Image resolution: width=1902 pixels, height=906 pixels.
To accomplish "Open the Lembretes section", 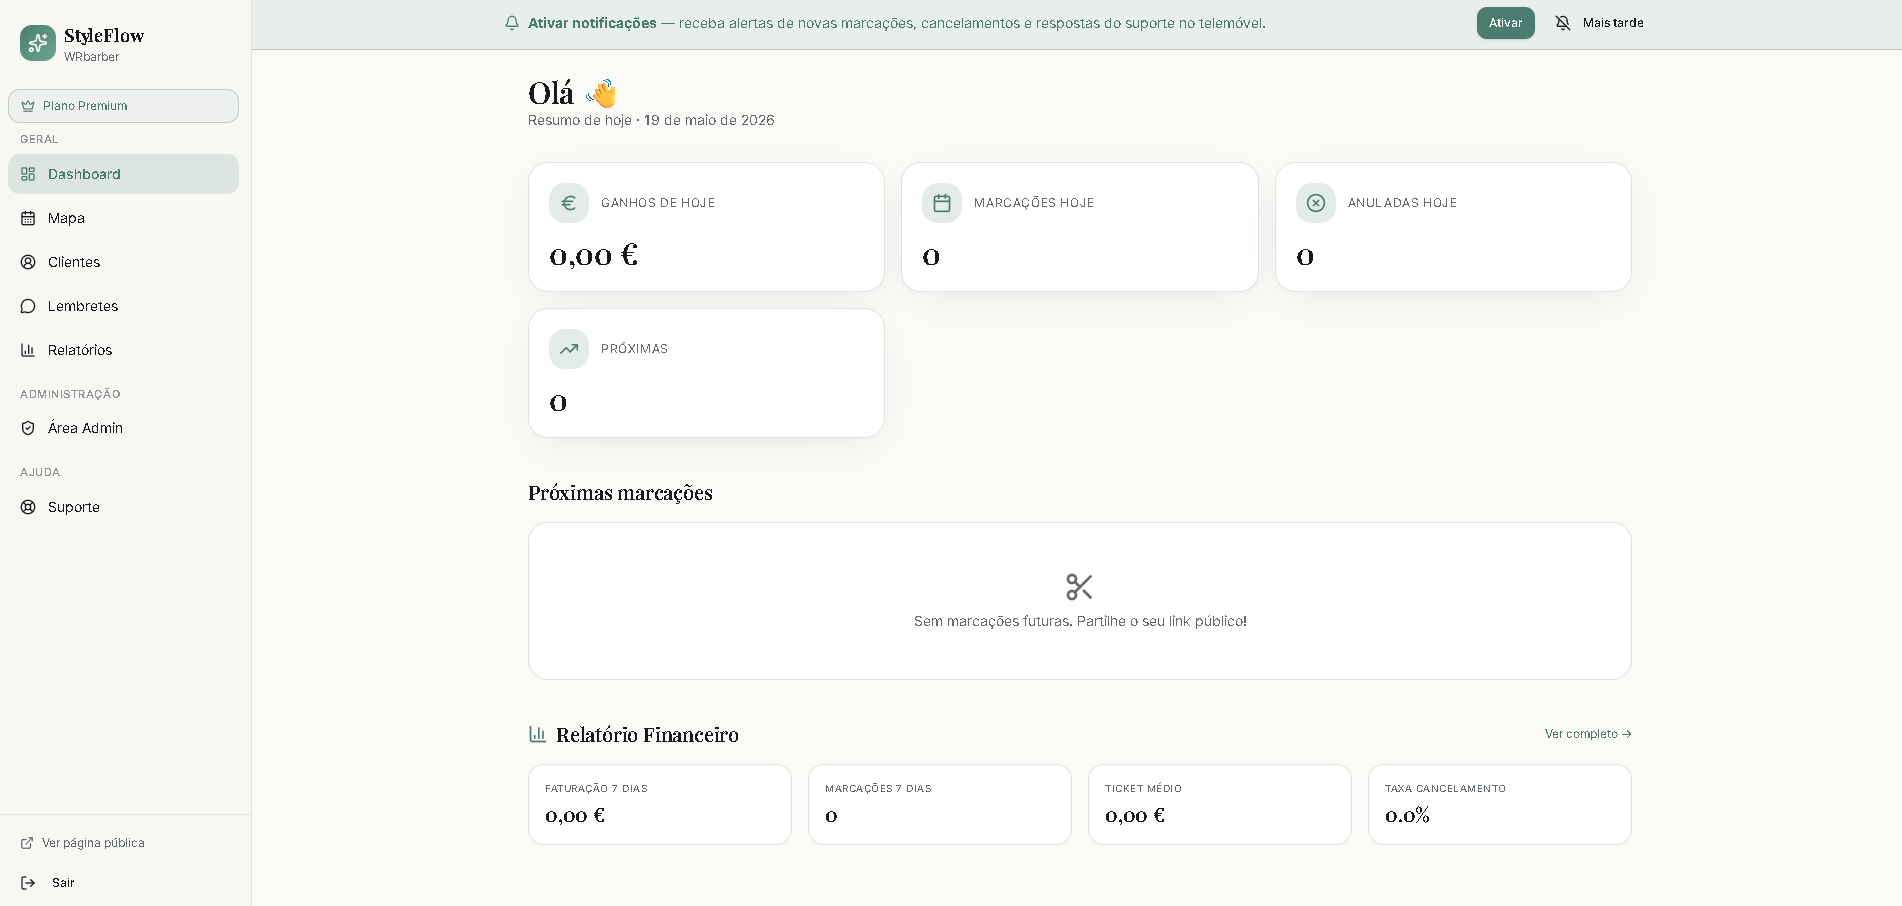I will [x=123, y=306].
